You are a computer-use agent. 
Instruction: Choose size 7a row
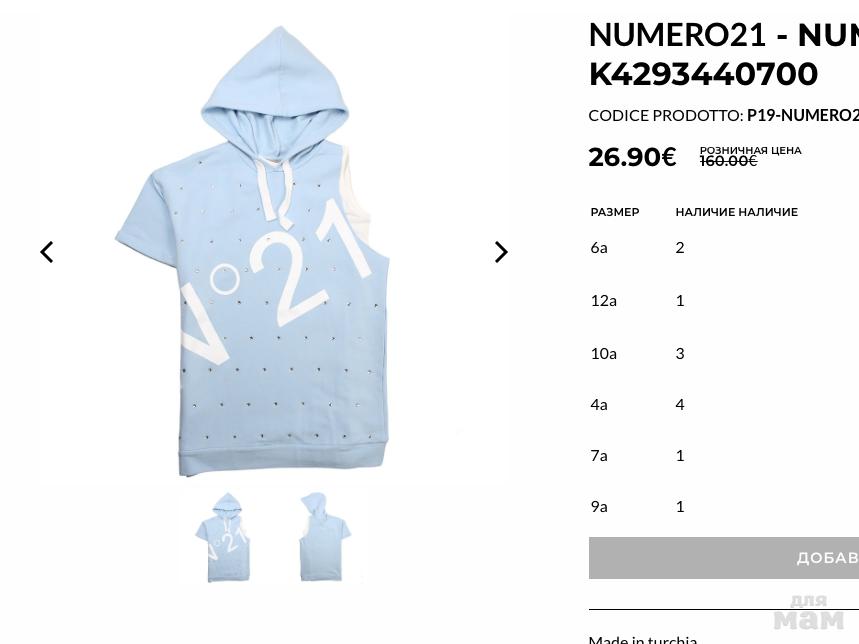[724, 456]
